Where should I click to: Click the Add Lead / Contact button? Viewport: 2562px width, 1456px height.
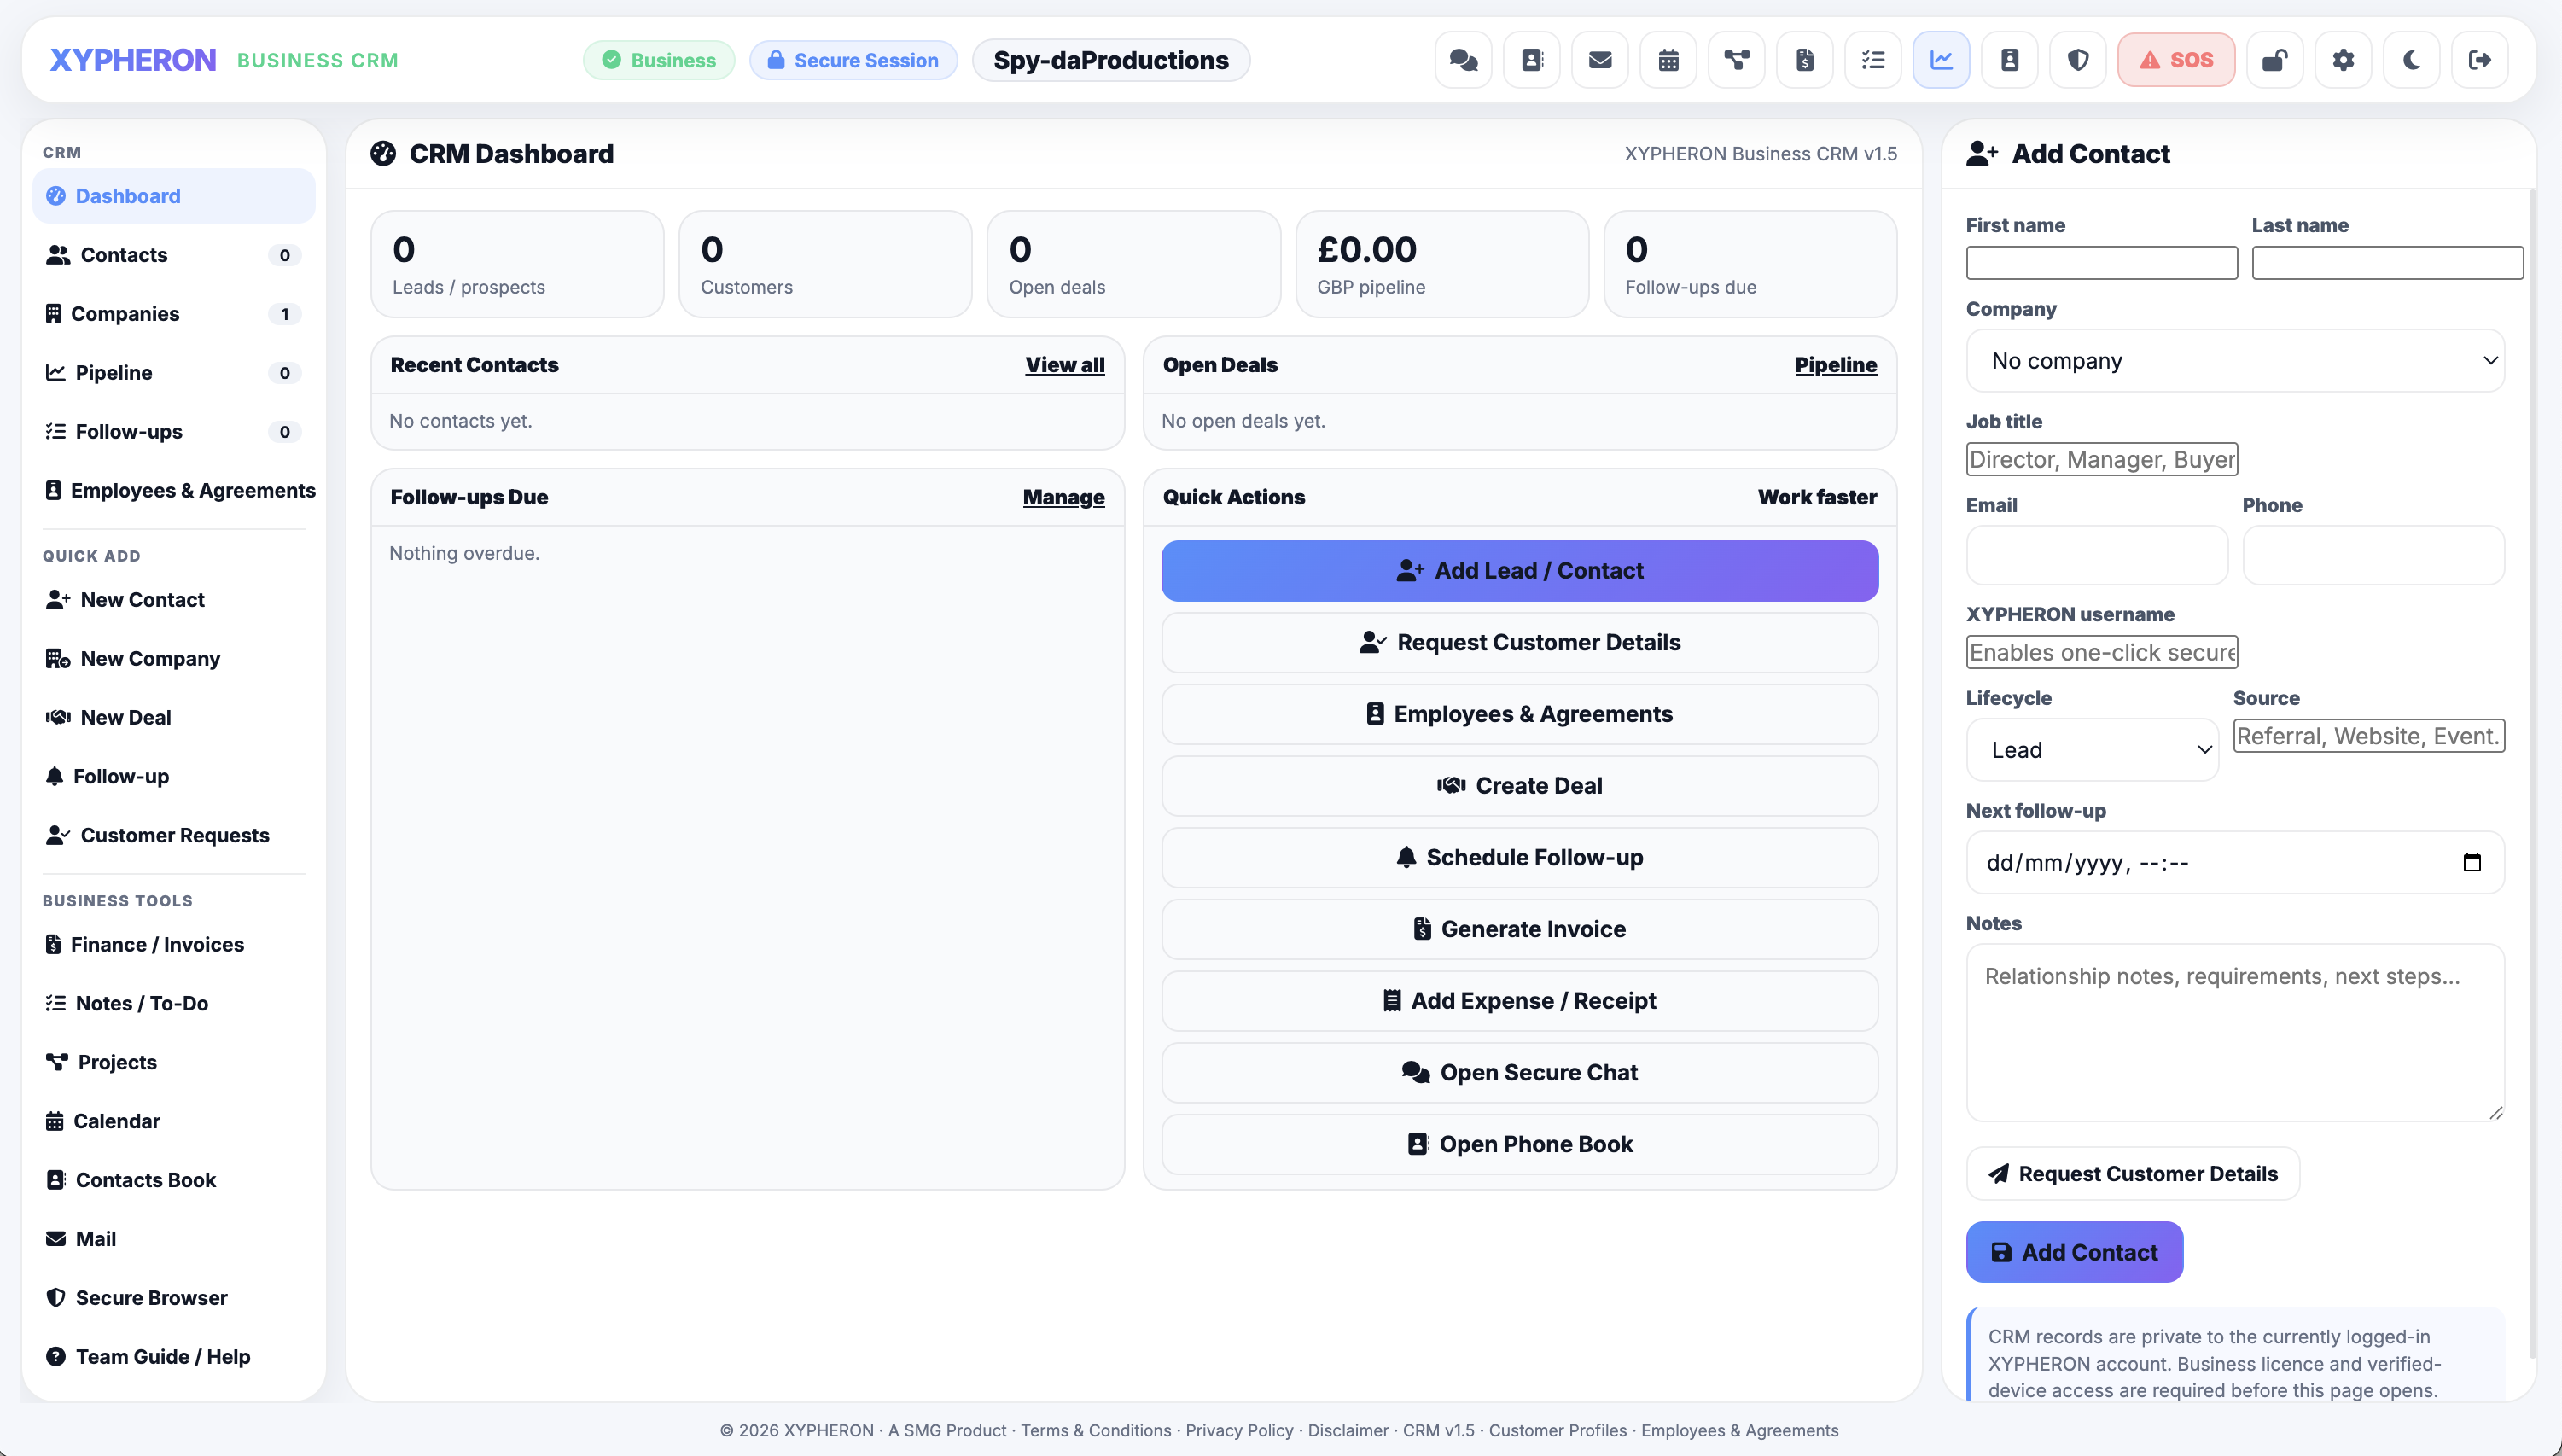click(x=1519, y=571)
